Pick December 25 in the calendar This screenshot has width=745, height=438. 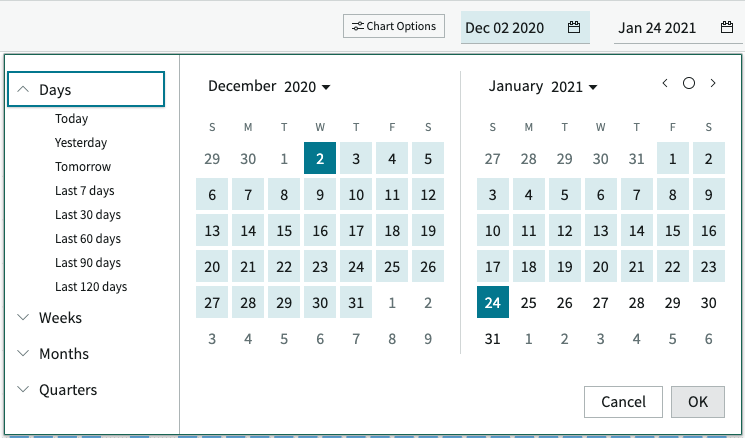tap(392, 267)
